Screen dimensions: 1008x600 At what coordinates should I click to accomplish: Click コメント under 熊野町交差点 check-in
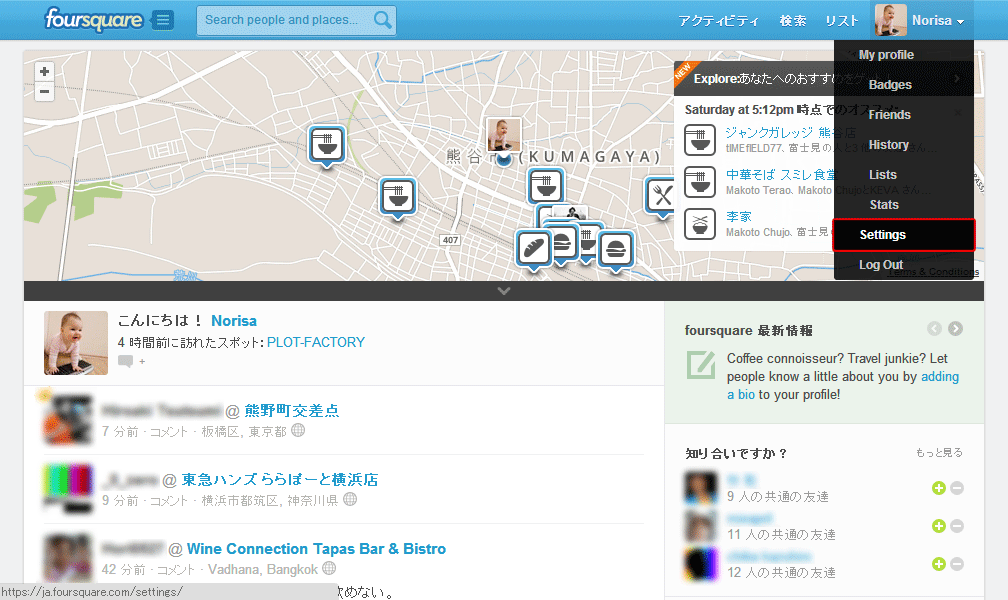pos(169,432)
